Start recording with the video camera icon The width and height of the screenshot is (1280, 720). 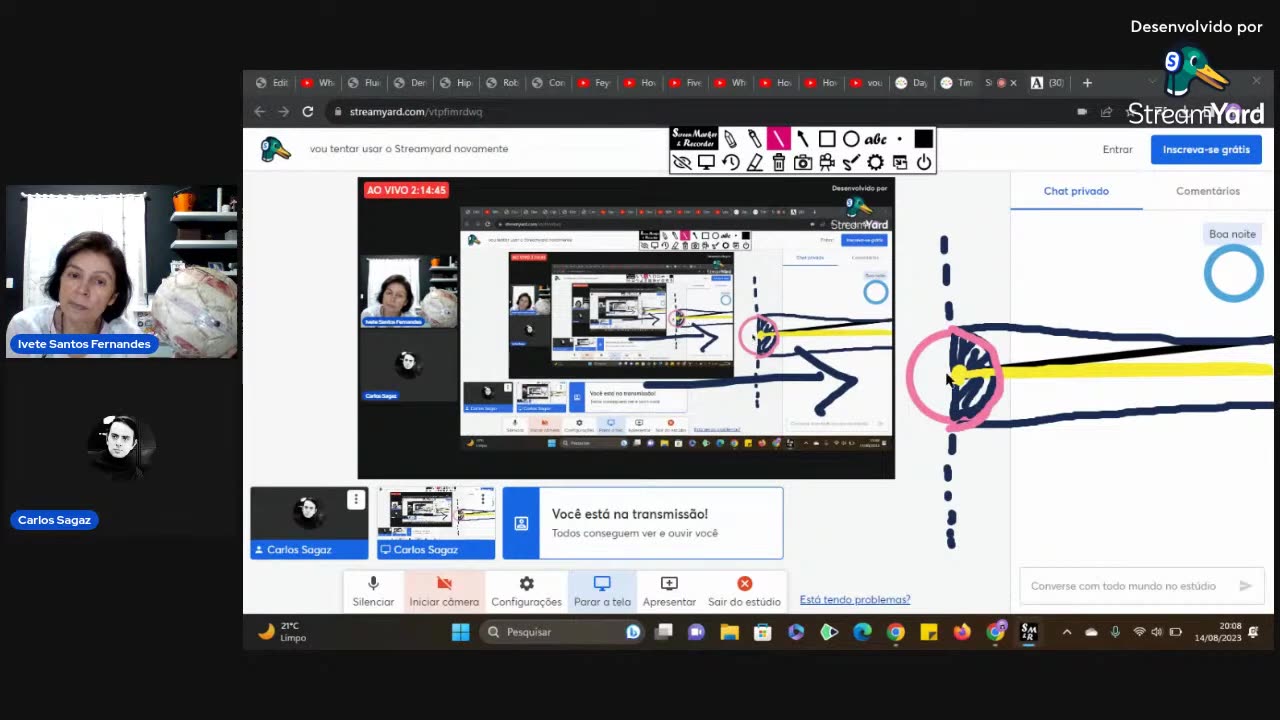[x=827, y=162]
